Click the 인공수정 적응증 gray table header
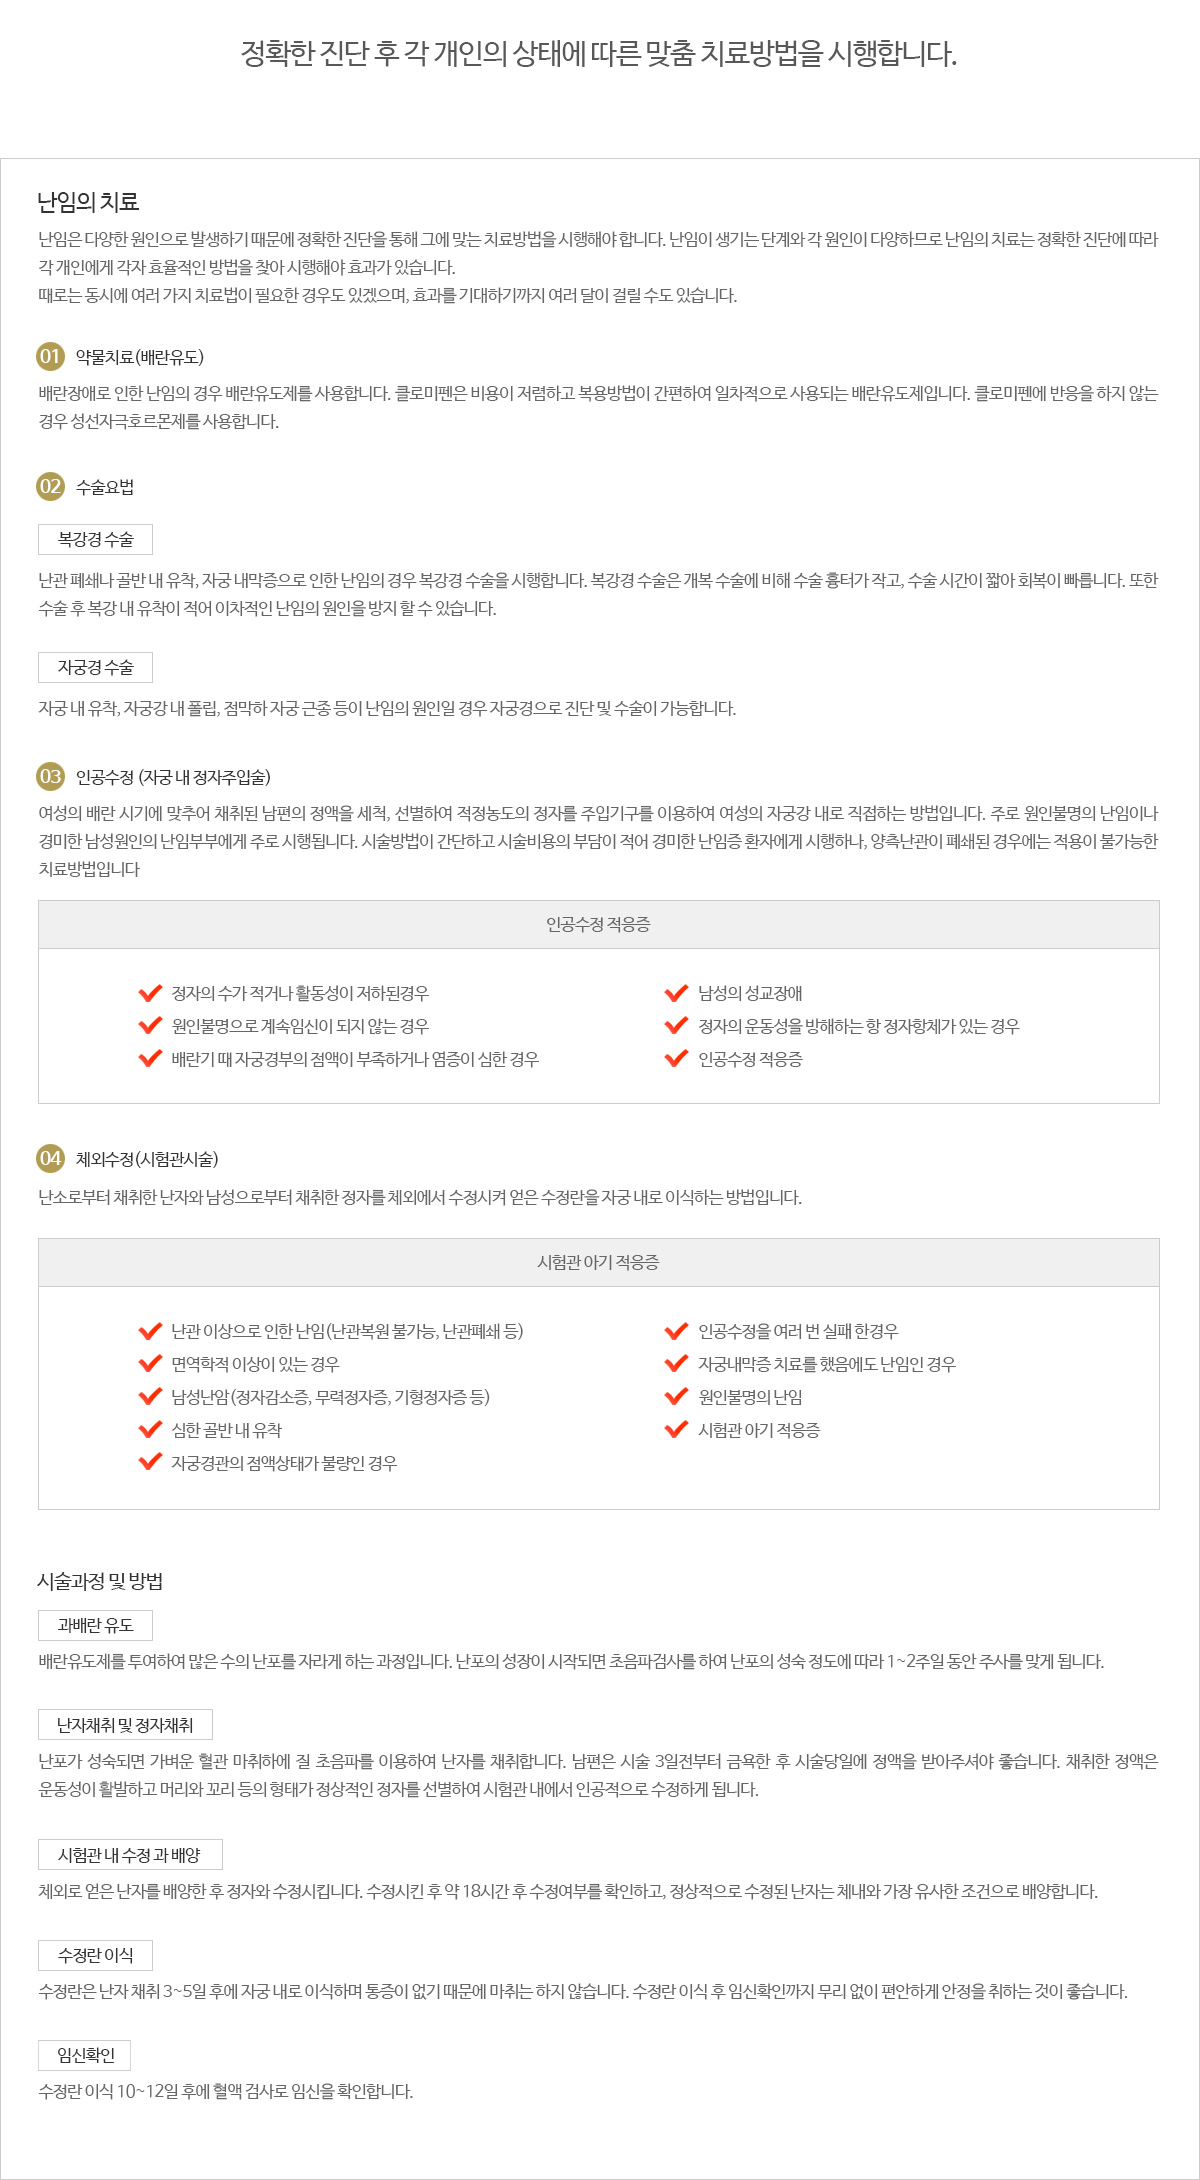Image resolution: width=1200 pixels, height=2180 pixels. coord(598,925)
